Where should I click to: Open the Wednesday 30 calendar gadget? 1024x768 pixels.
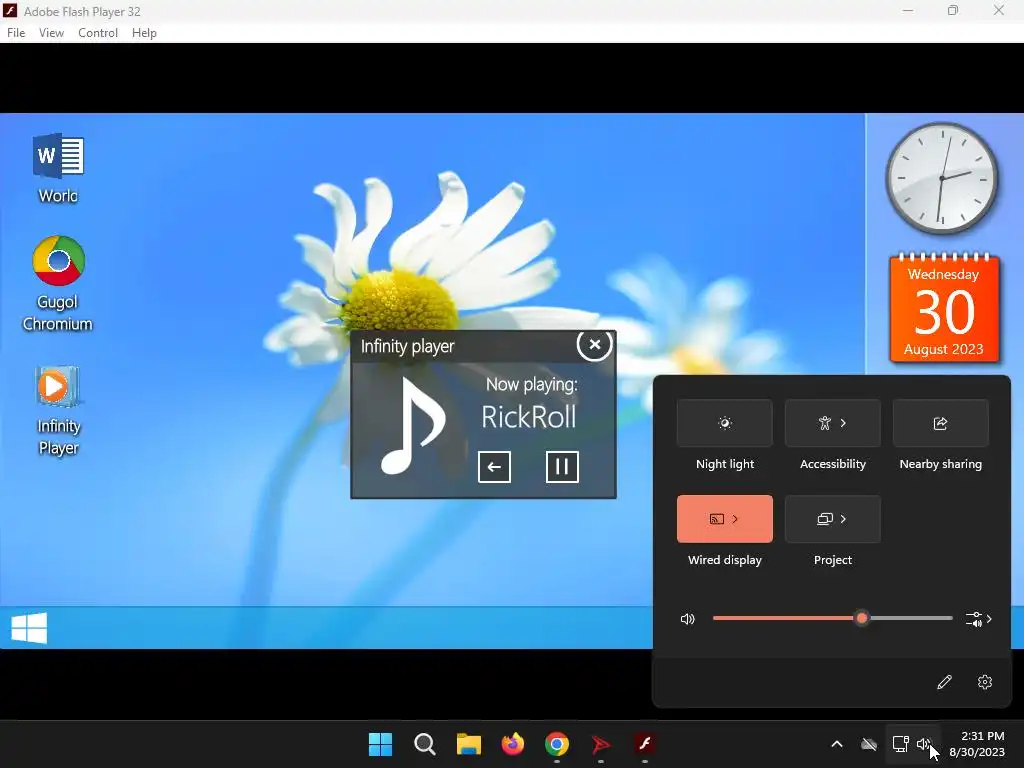click(x=944, y=308)
